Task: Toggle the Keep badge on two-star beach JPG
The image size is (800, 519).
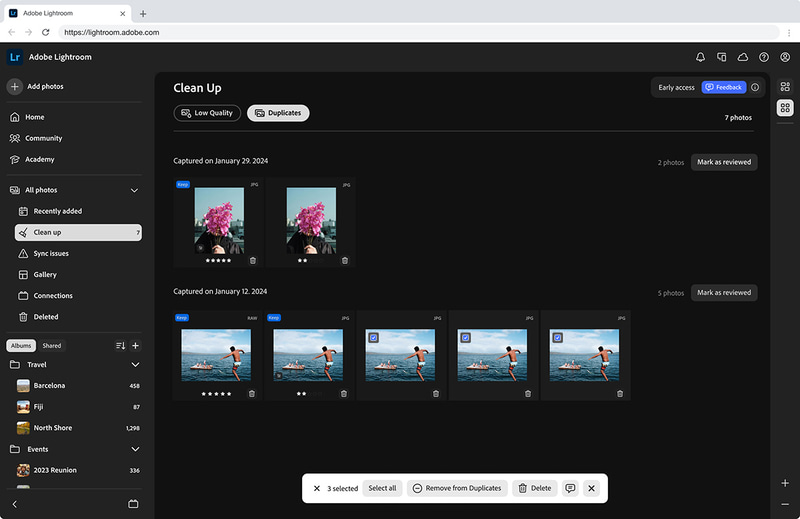Action: click(274, 318)
